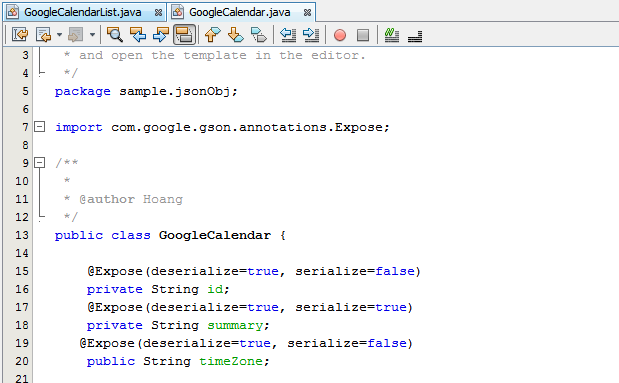The image size is (619, 383).
Task: Toggle Highlight Search button
Action: [184, 35]
